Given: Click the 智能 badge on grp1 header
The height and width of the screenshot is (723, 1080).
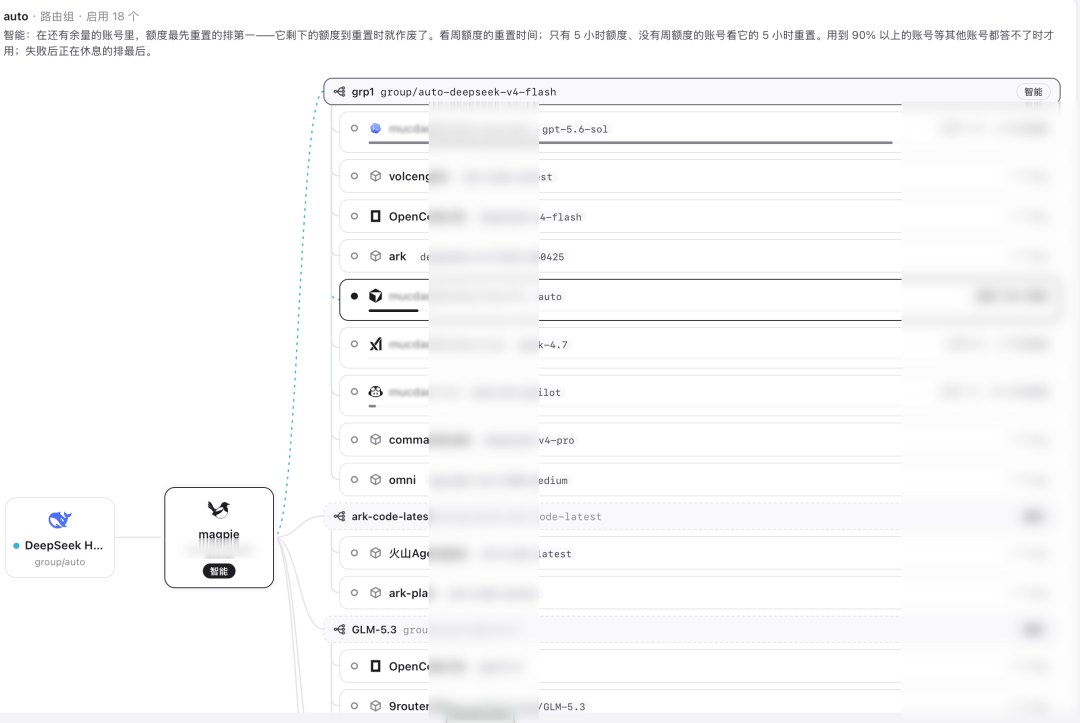Looking at the screenshot, I should 1033,92.
